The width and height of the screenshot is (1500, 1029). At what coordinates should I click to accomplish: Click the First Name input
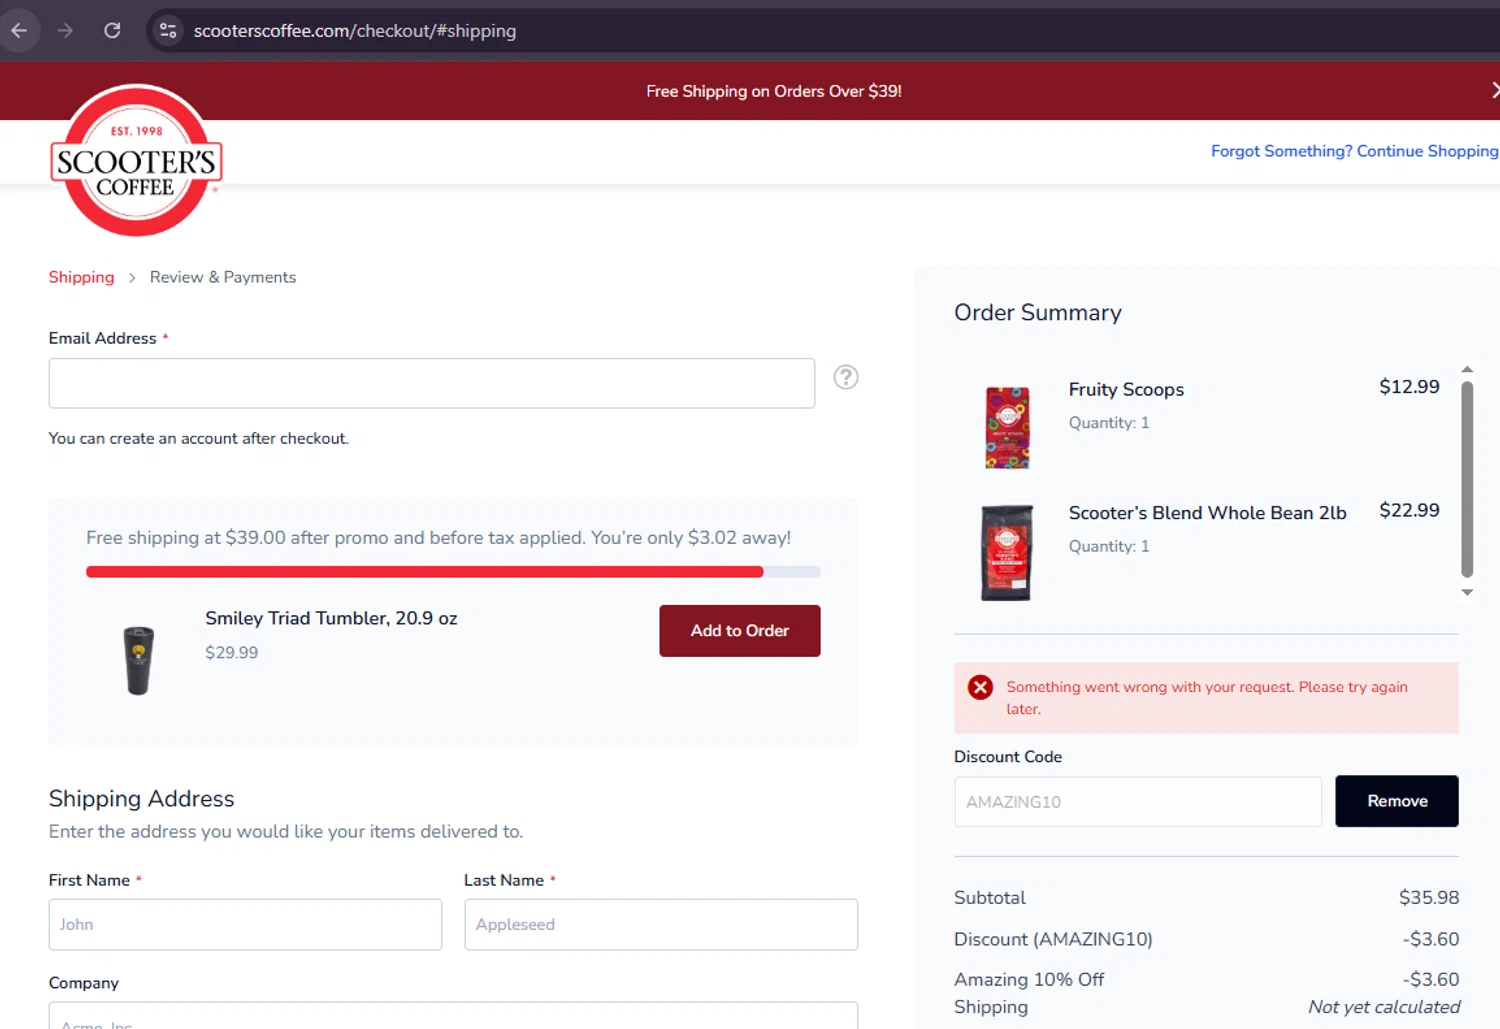coord(245,925)
